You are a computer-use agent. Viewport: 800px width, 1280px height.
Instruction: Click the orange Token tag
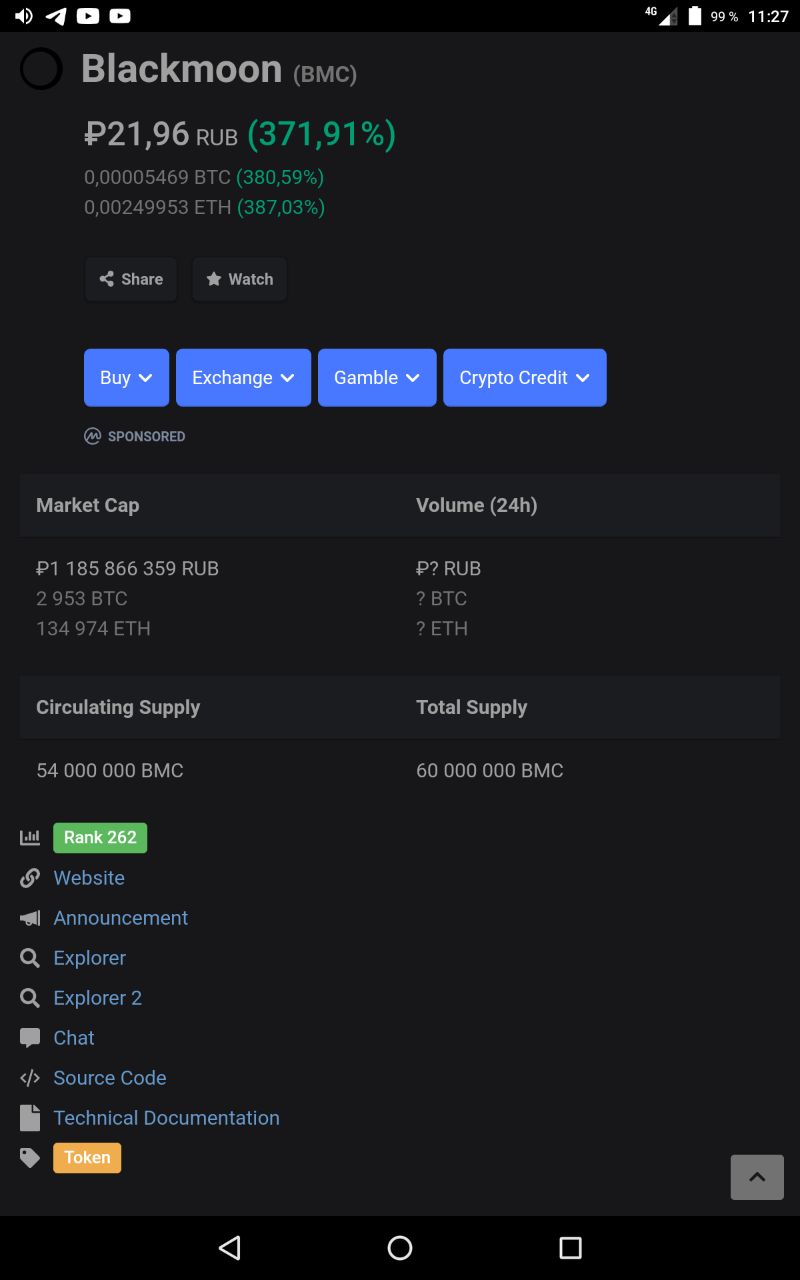pos(87,1158)
